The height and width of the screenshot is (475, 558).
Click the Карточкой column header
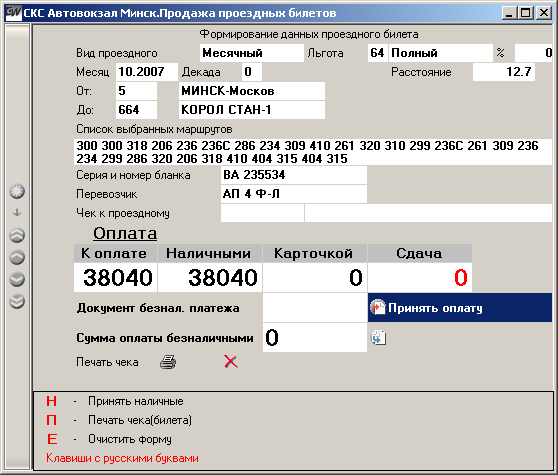coord(315,253)
